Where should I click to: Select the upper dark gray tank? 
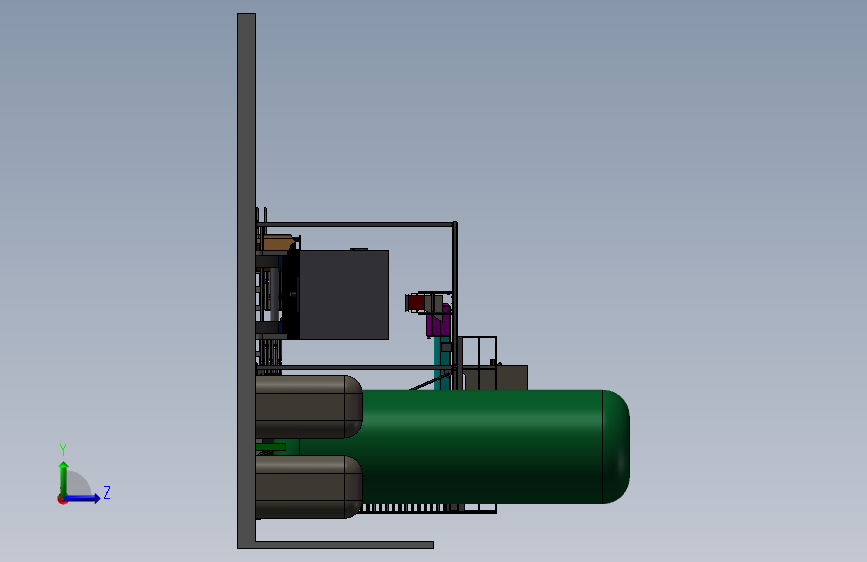pyautogui.click(x=309, y=407)
